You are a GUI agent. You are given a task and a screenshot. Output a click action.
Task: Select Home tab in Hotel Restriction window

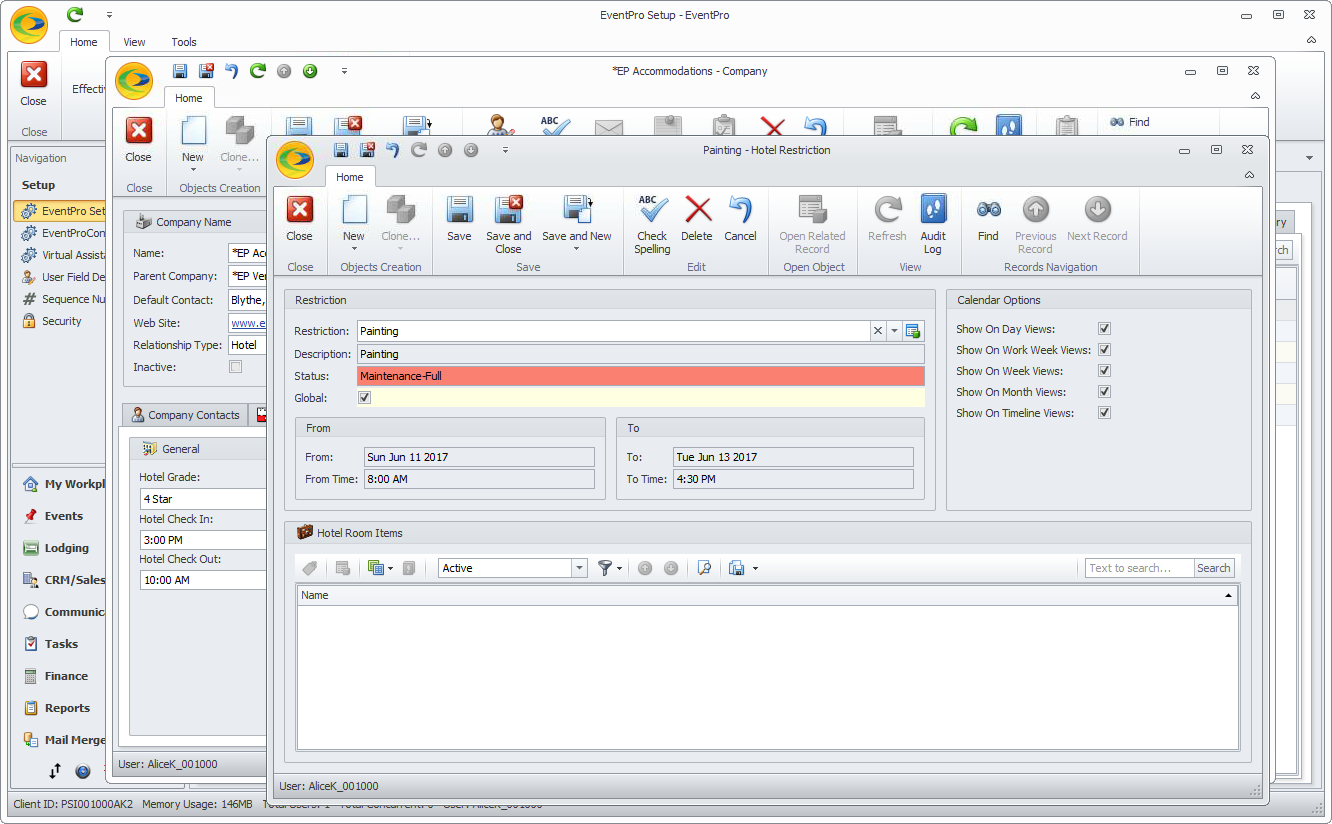[350, 177]
